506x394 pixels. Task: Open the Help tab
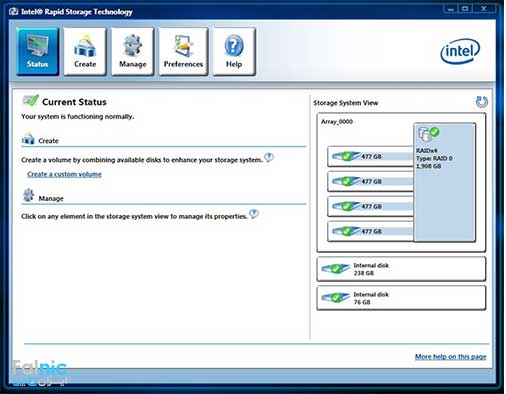pos(234,52)
